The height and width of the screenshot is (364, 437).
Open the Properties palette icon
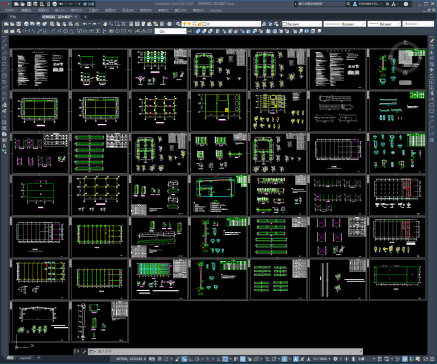pyautogui.click(x=131, y=24)
